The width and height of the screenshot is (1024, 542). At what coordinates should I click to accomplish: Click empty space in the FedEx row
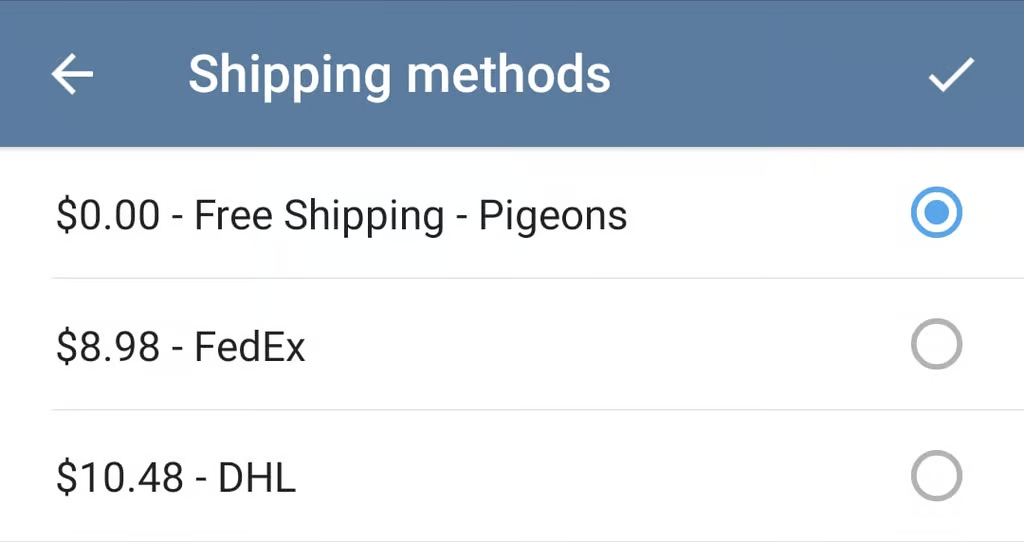coord(600,346)
